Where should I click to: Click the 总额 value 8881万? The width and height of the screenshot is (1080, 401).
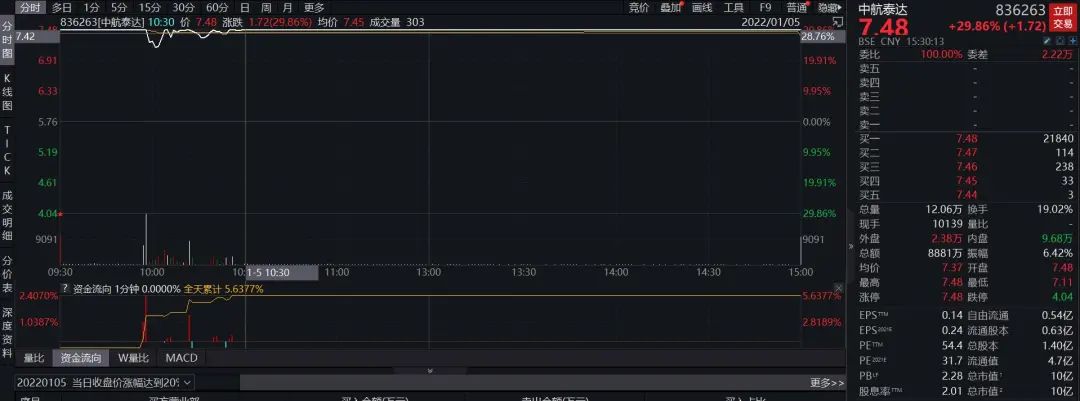pyautogui.click(x=944, y=254)
